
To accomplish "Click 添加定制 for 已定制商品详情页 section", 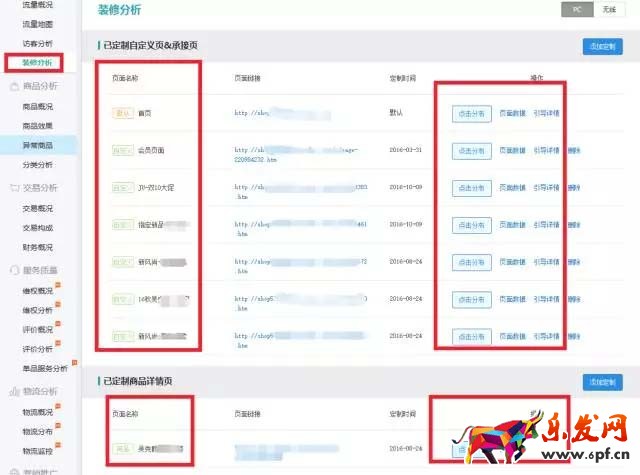I will [602, 382].
